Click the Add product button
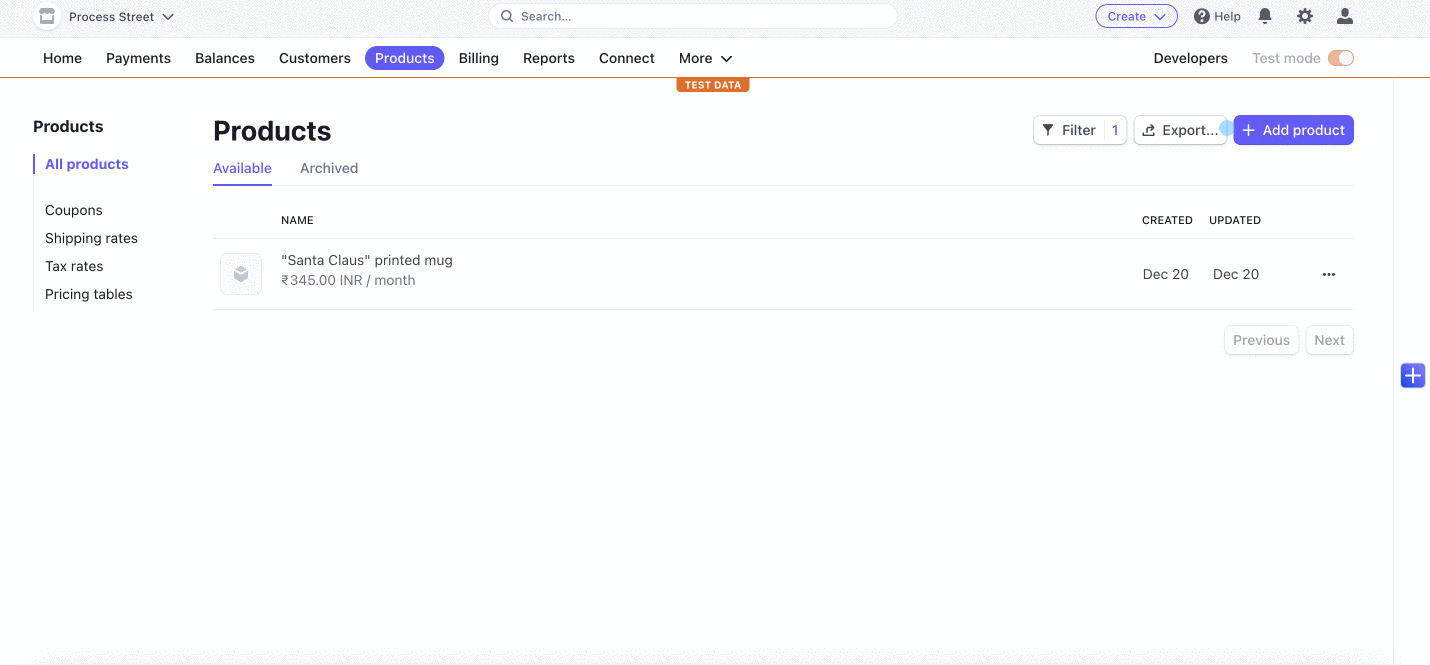Image resolution: width=1430 pixels, height=665 pixels. coord(1293,130)
